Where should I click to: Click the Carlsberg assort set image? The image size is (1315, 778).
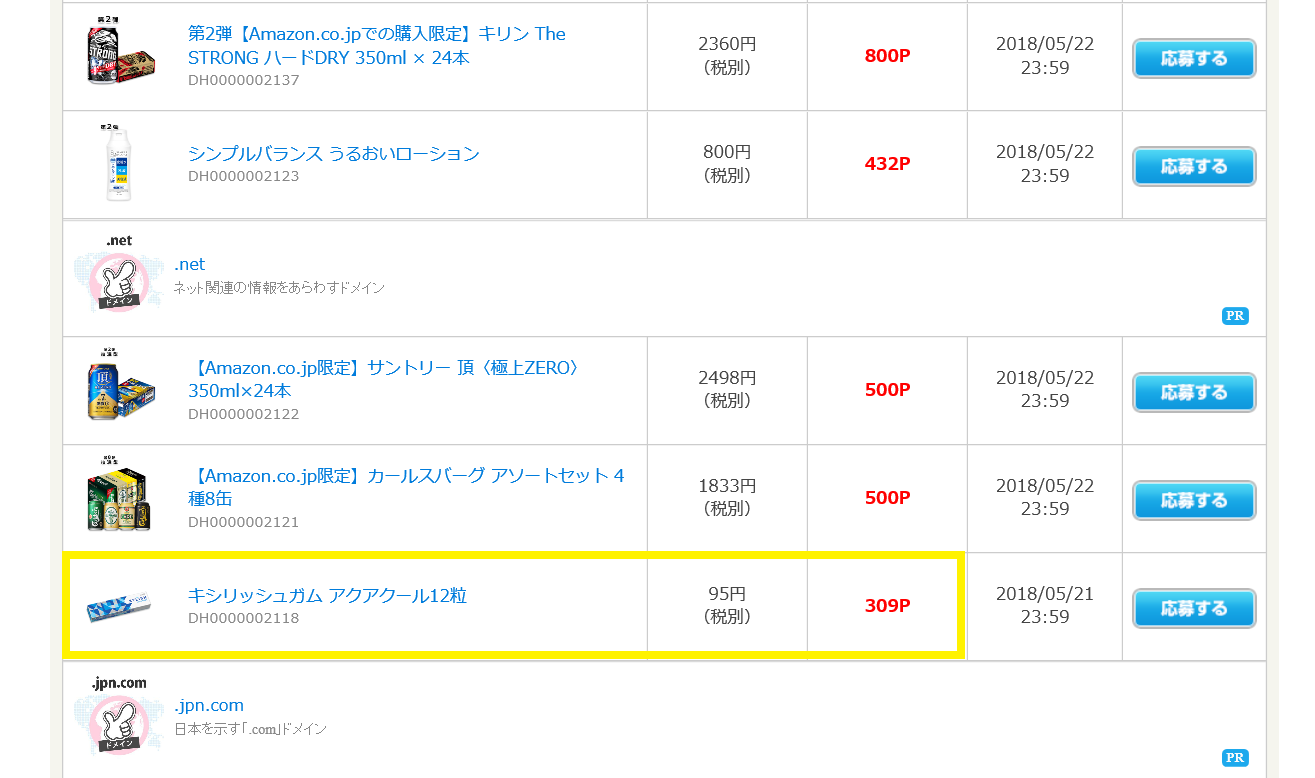coord(120,497)
